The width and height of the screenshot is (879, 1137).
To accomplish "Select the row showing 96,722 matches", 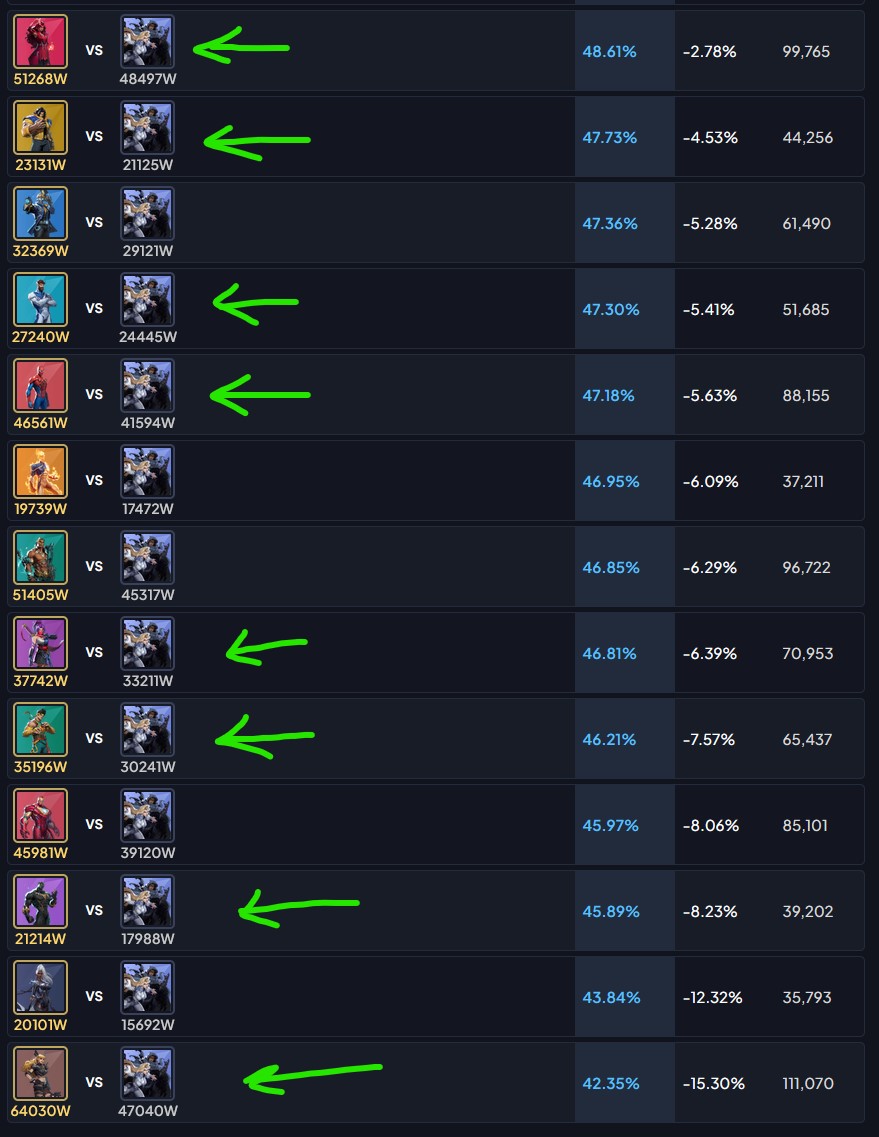I will point(436,567).
